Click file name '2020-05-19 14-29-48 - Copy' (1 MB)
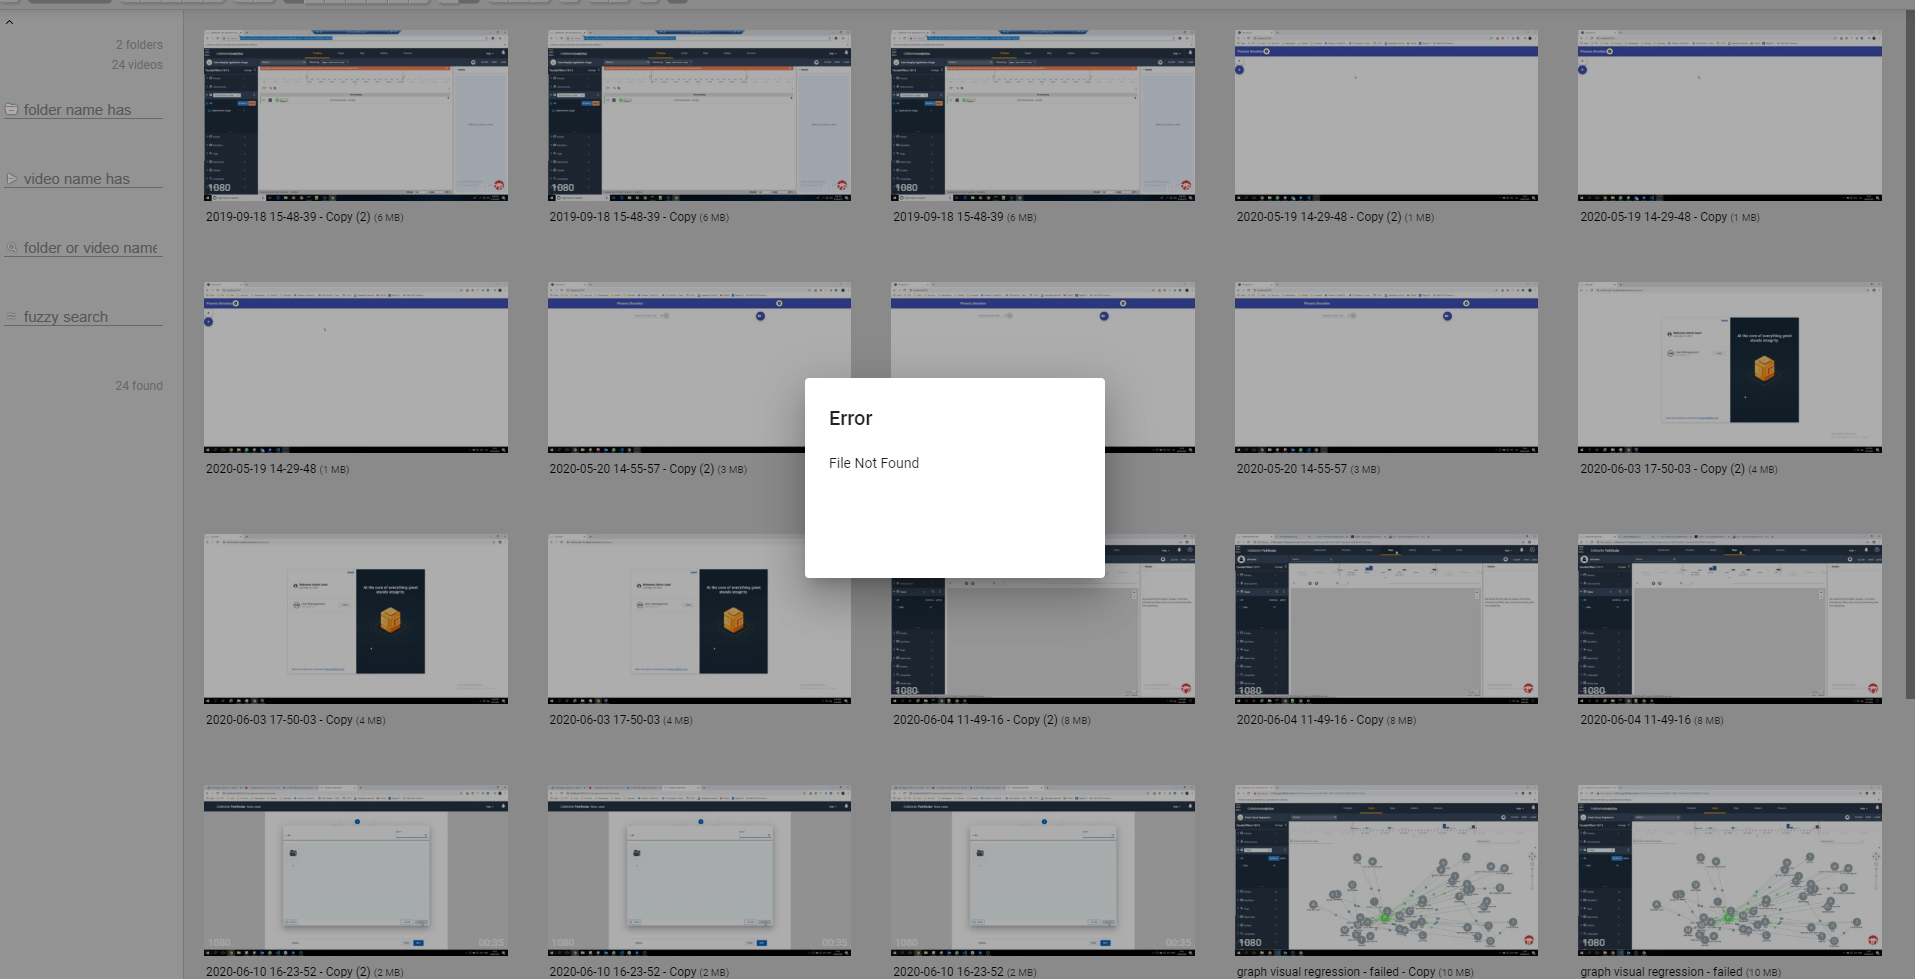The height and width of the screenshot is (979, 1915). click(x=1654, y=217)
